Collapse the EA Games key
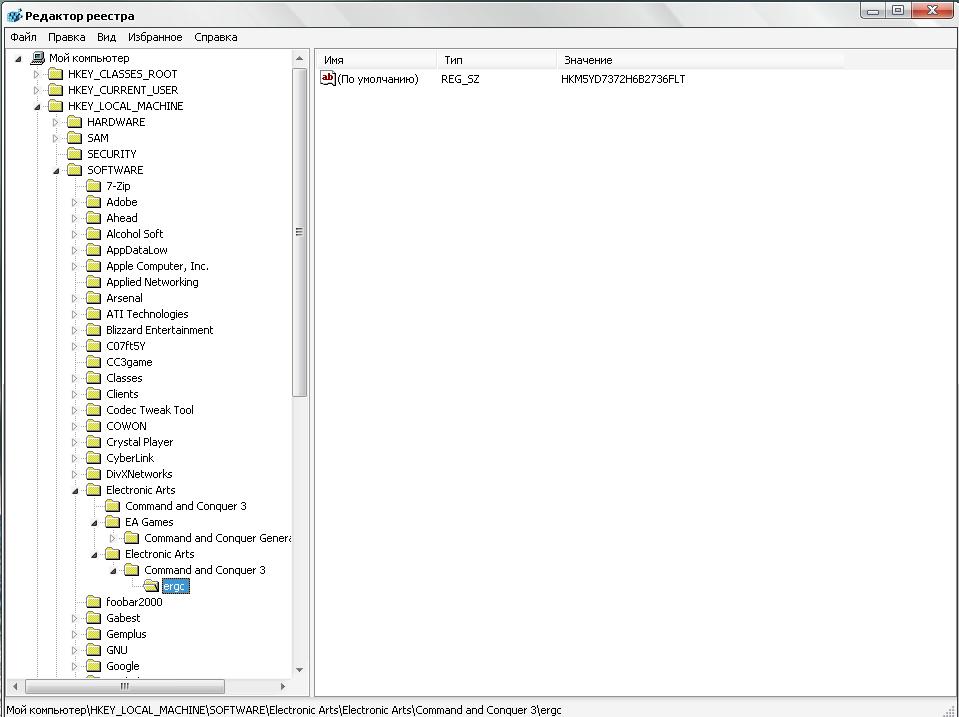This screenshot has width=959, height=717. tap(94, 522)
